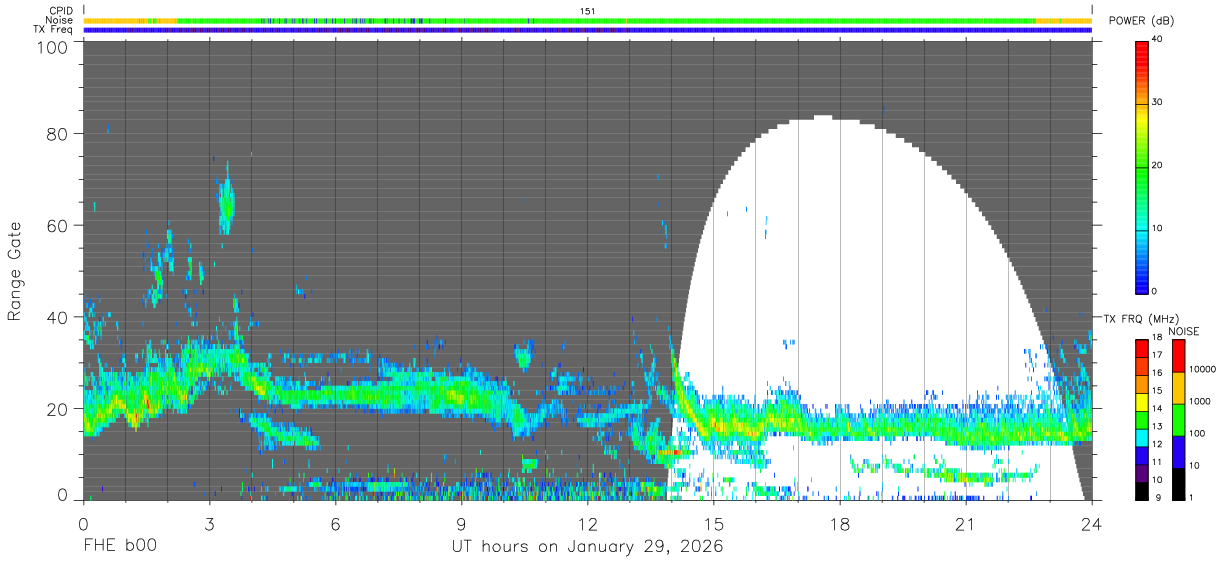Select the red block of the noise legend
Screen dimensions: 1228x567
point(1177,356)
